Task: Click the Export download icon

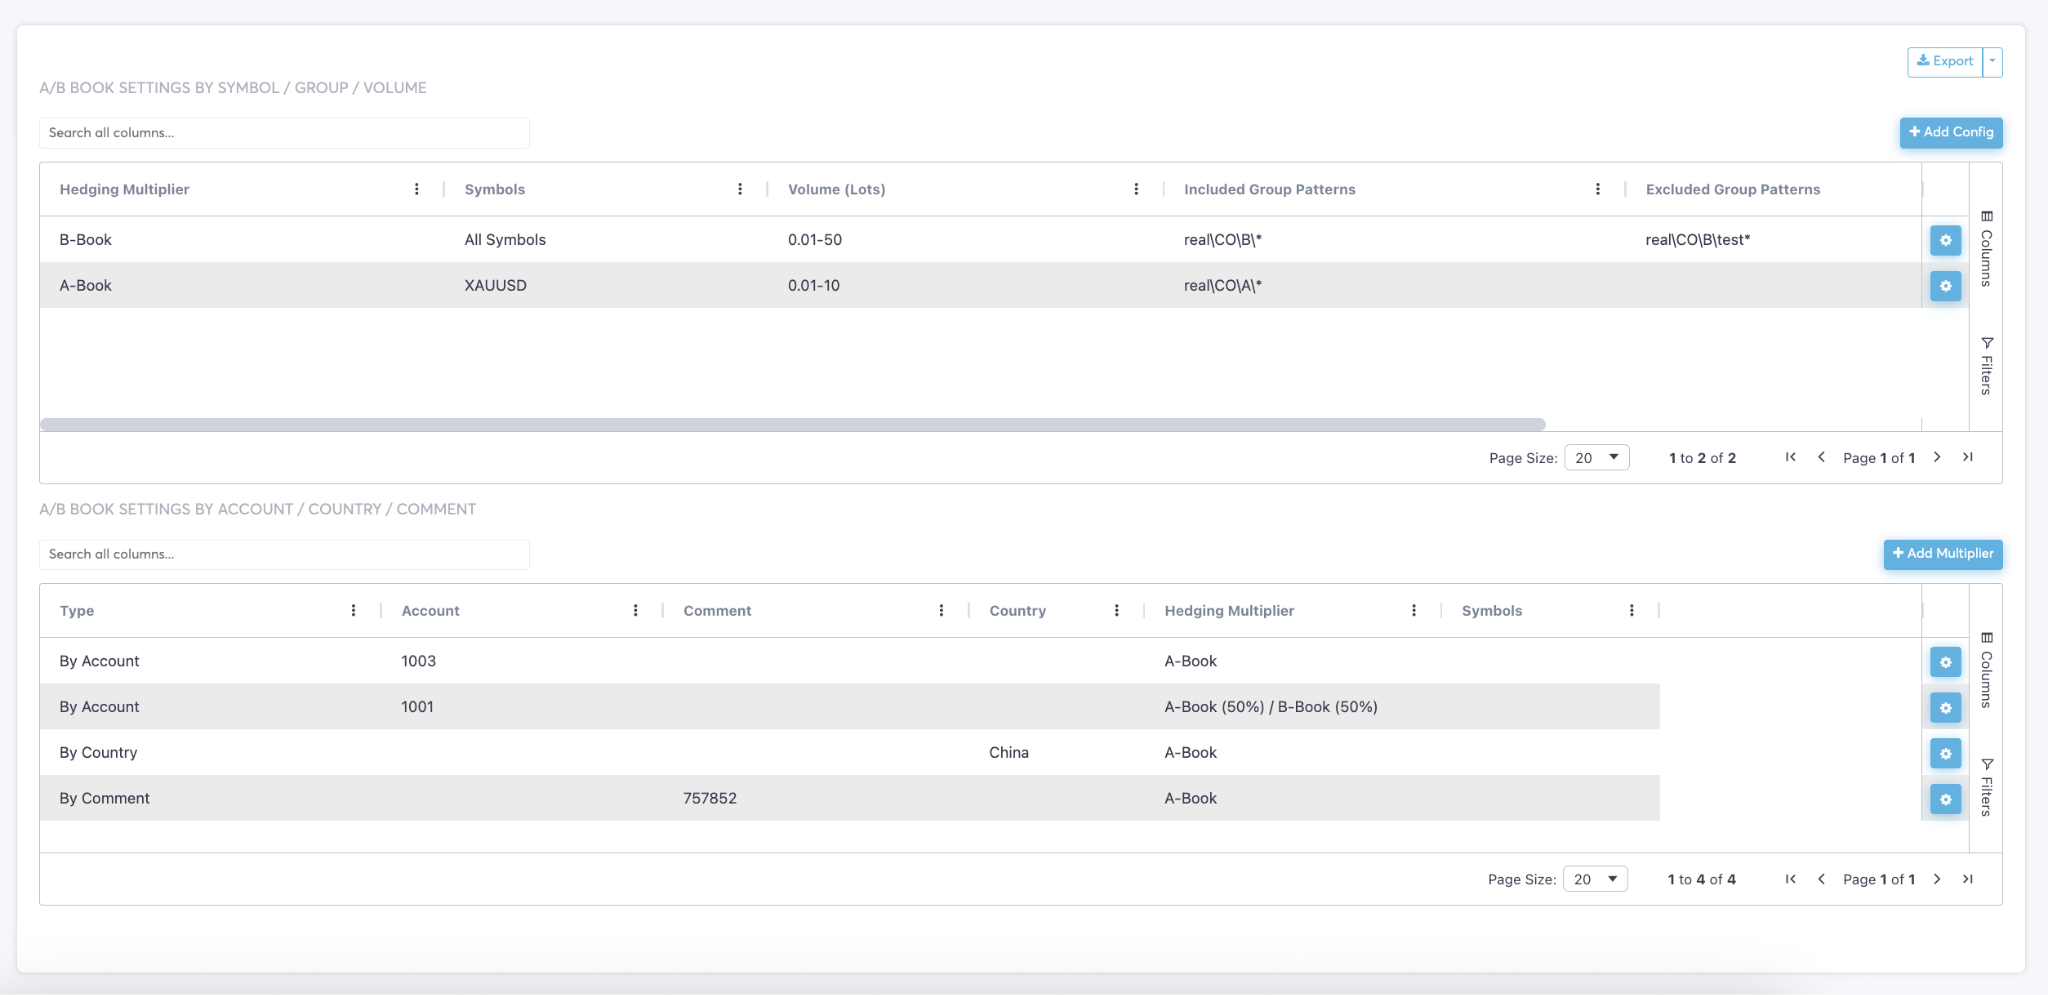Action: pyautogui.click(x=1925, y=61)
